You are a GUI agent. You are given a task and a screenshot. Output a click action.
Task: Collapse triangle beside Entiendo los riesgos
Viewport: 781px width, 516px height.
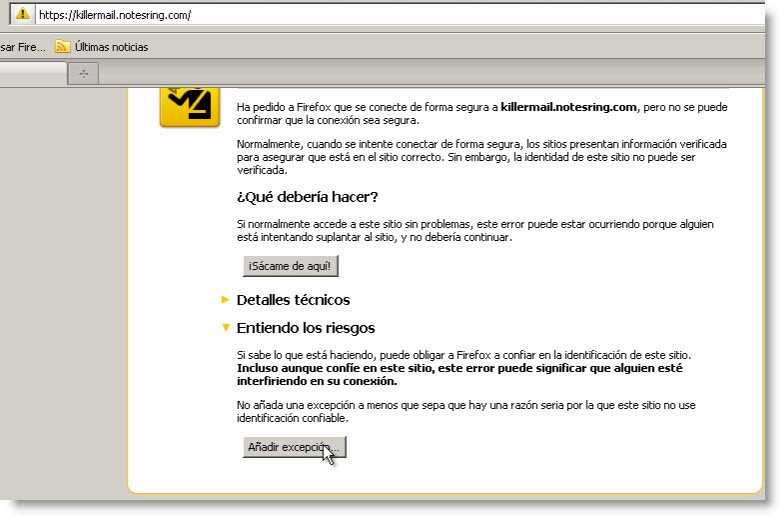(225, 328)
